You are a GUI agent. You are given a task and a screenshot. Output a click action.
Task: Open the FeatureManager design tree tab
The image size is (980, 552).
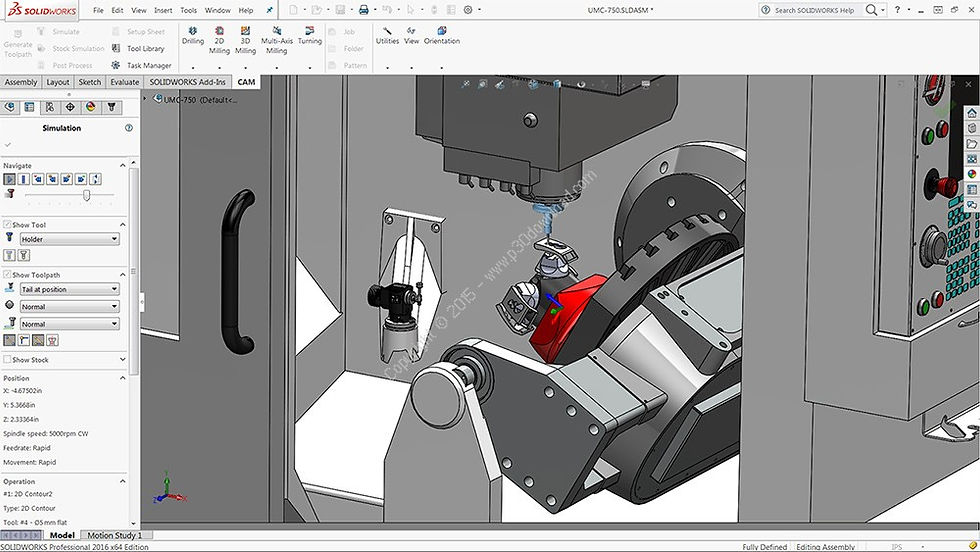click(9, 108)
